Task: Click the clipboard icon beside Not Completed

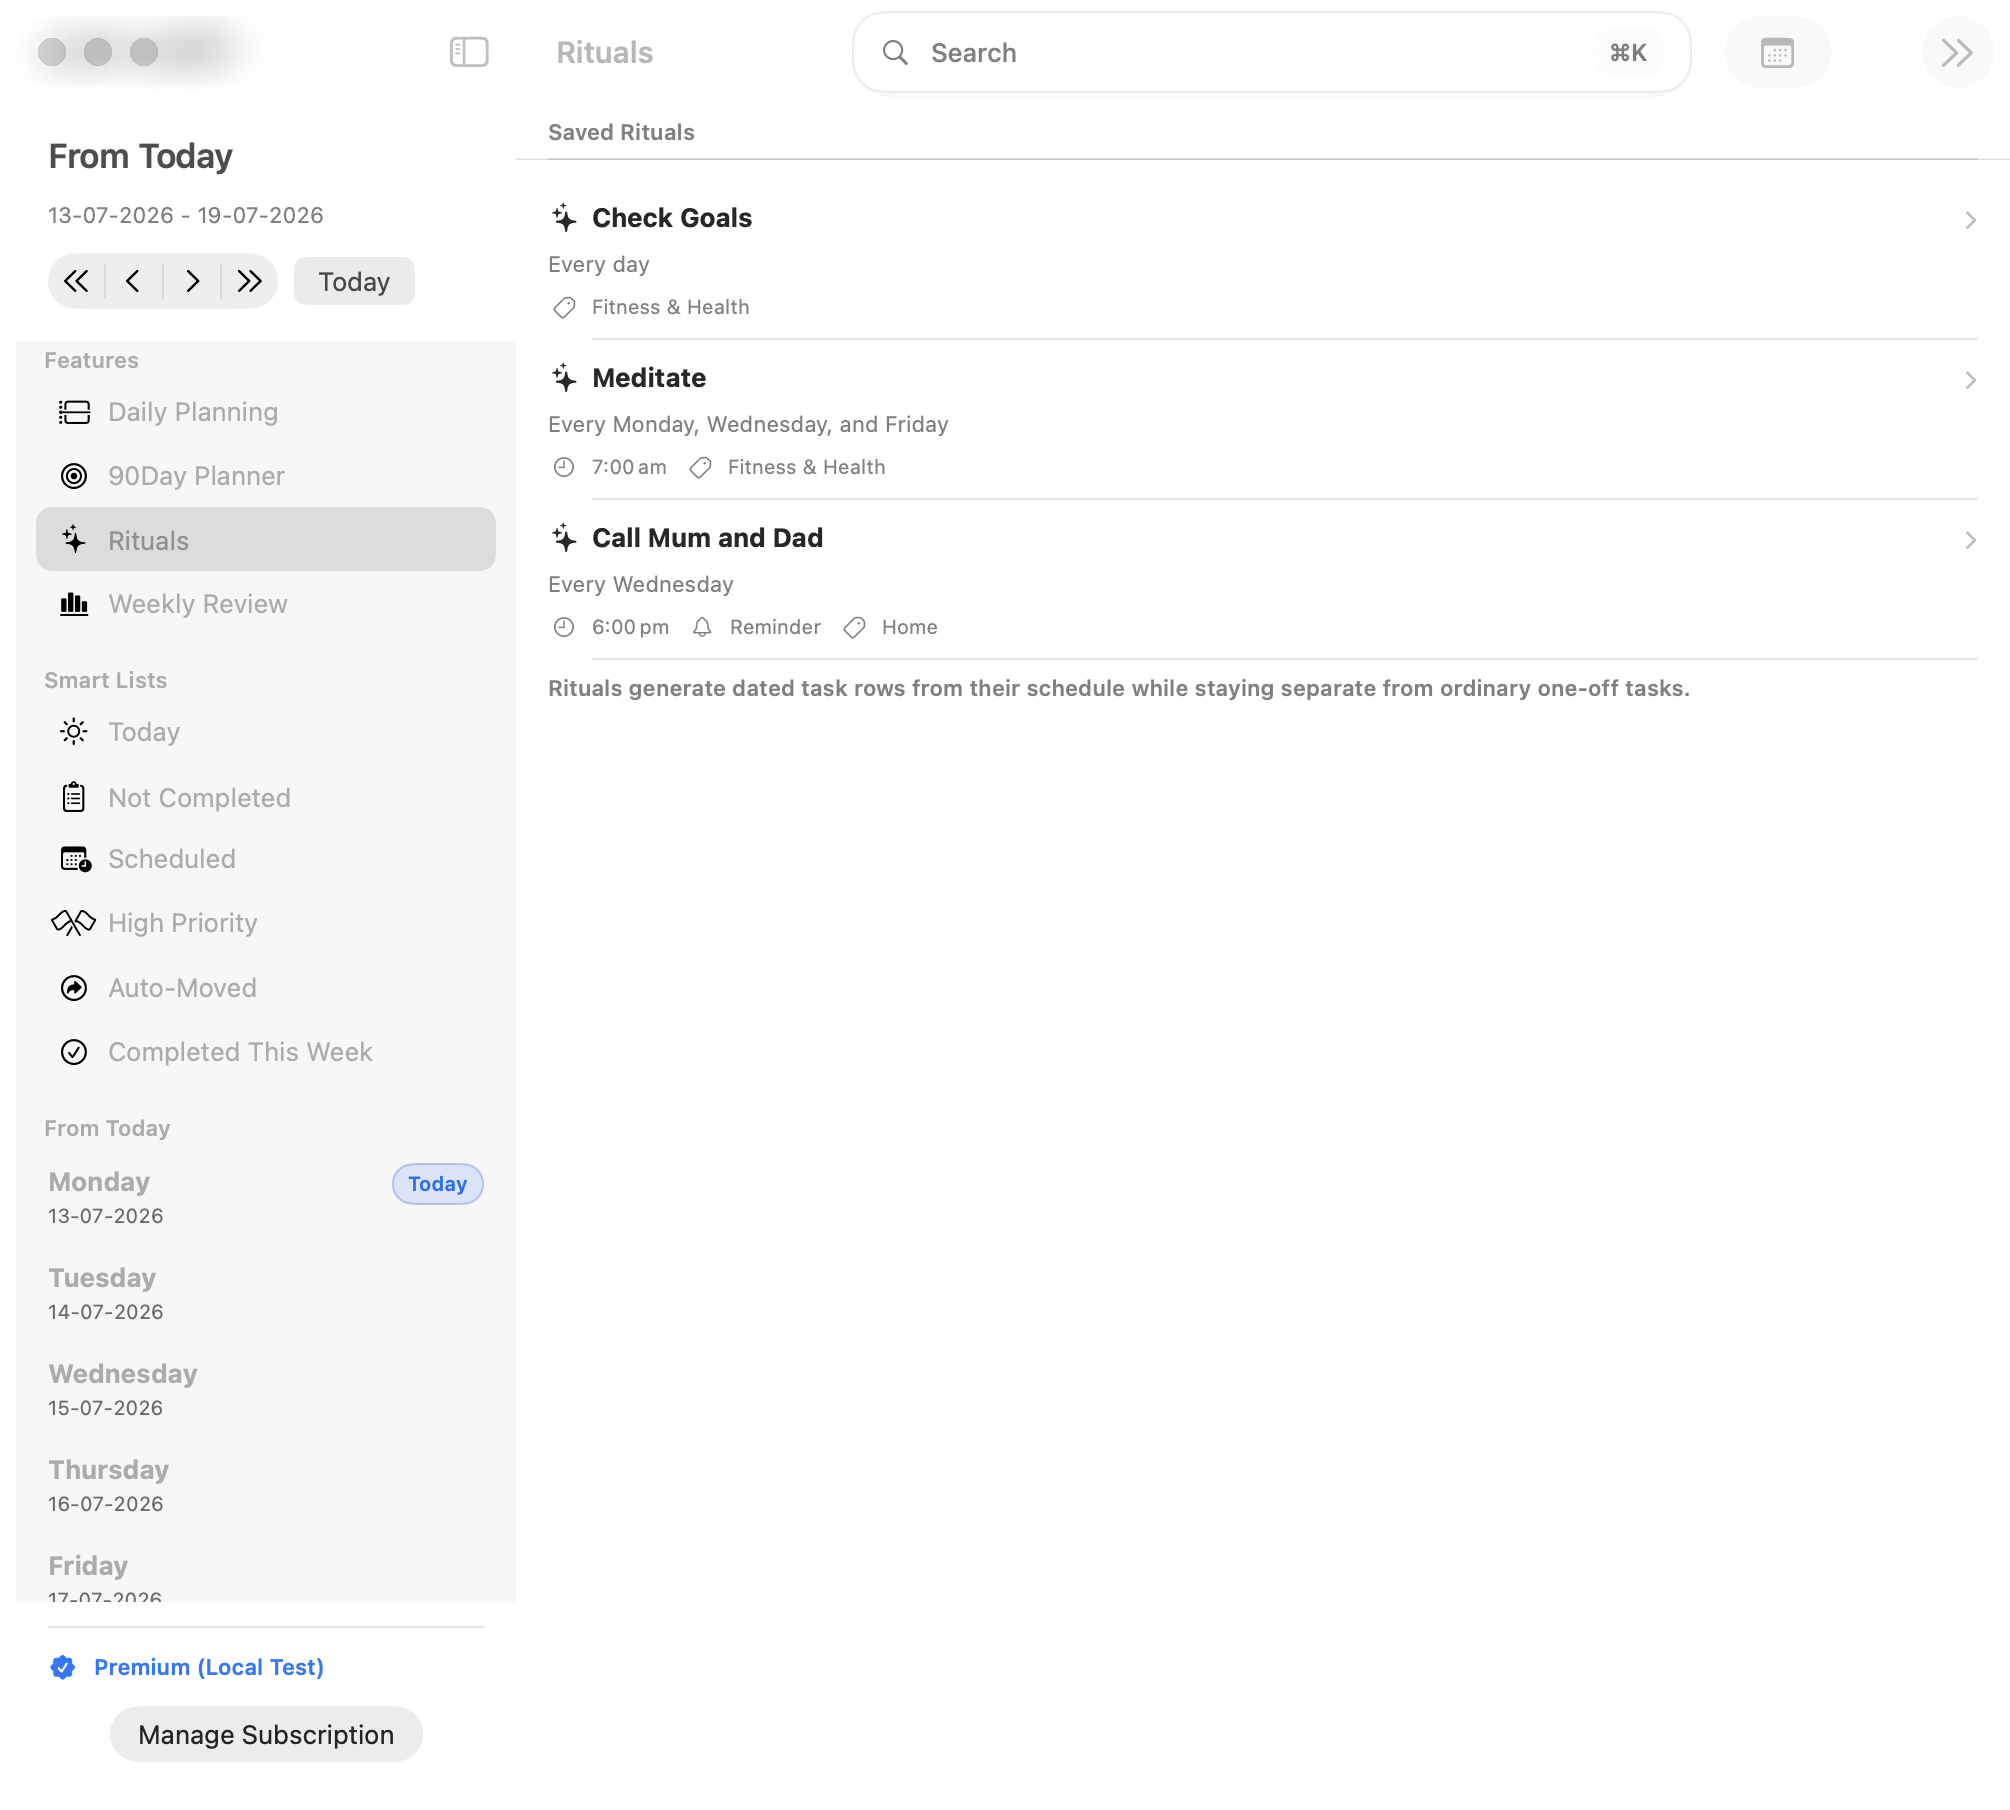Action: pyautogui.click(x=74, y=797)
